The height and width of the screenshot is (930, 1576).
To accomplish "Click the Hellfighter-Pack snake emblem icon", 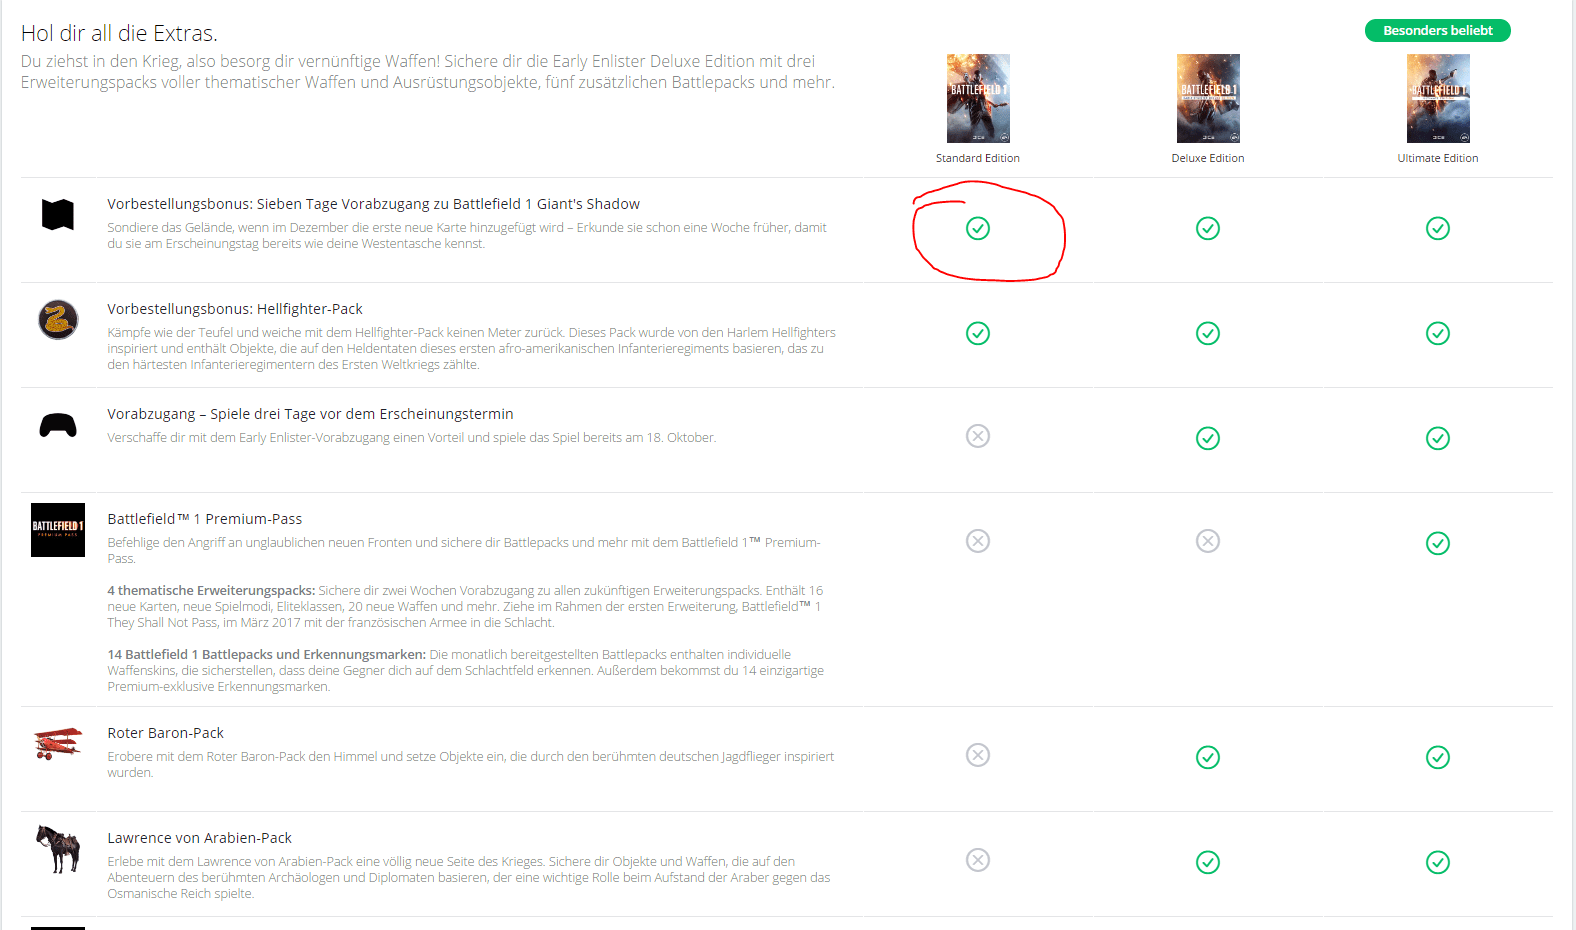I will [58, 320].
